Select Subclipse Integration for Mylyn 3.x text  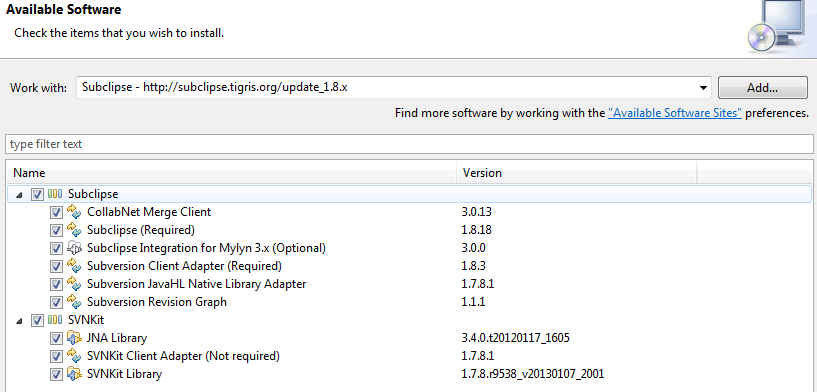(x=206, y=248)
